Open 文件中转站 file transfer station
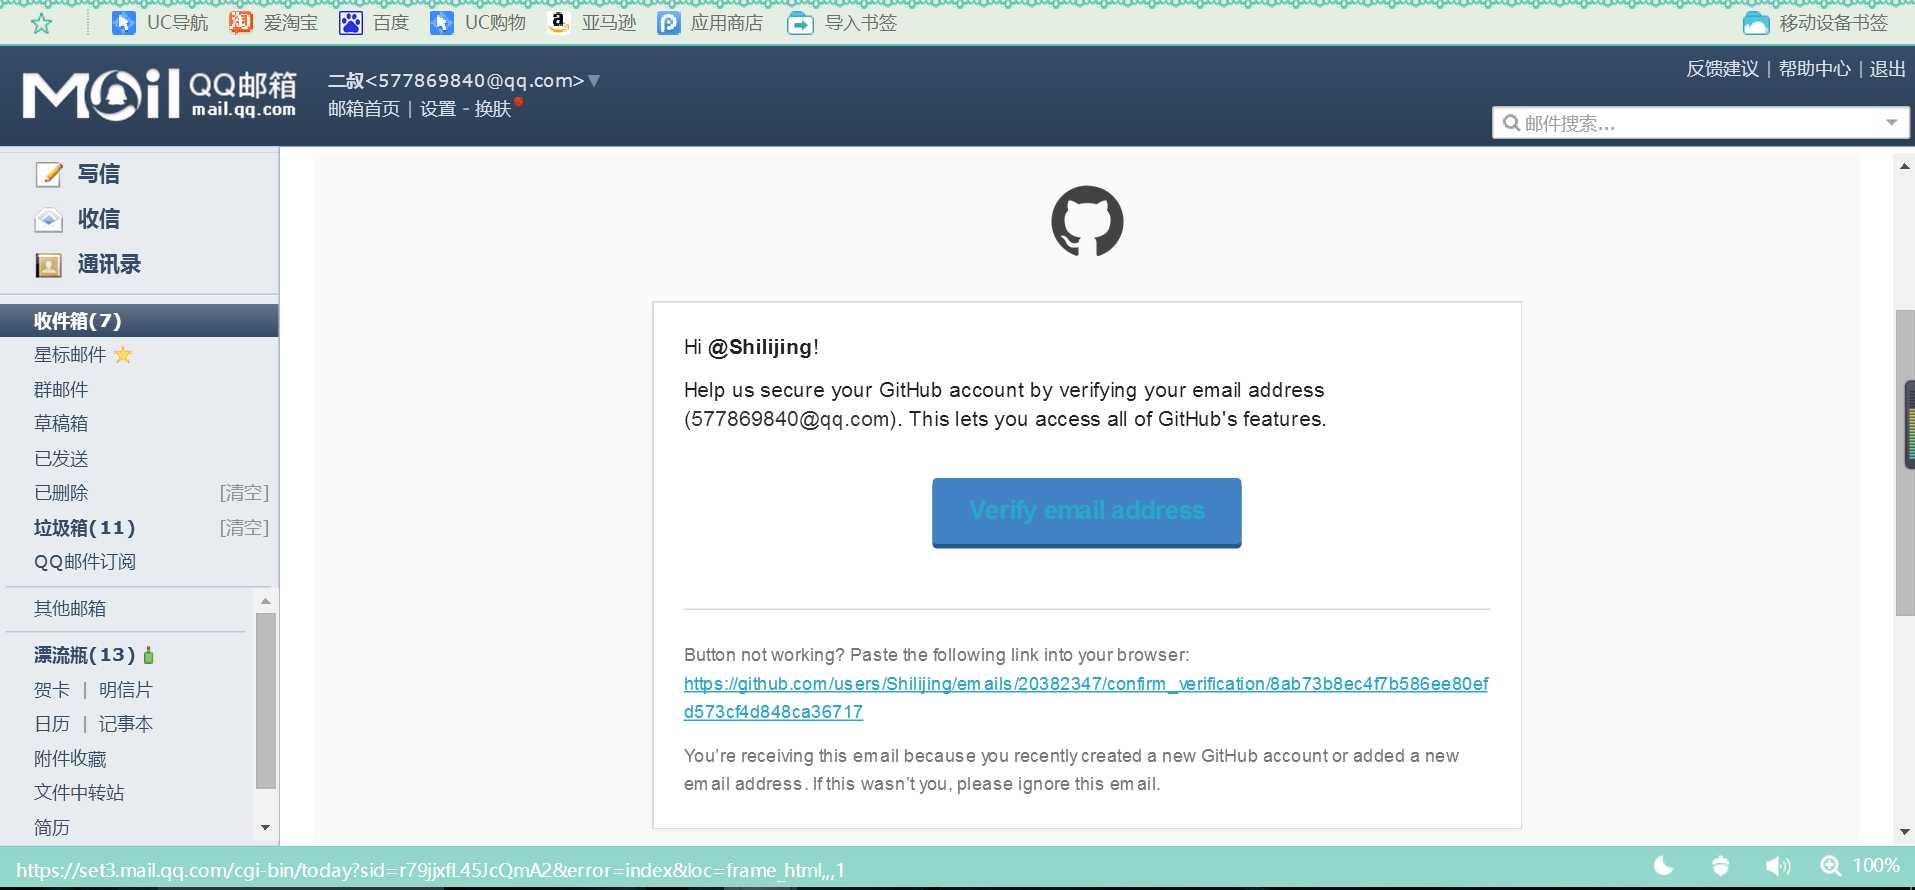1915x890 pixels. click(79, 793)
